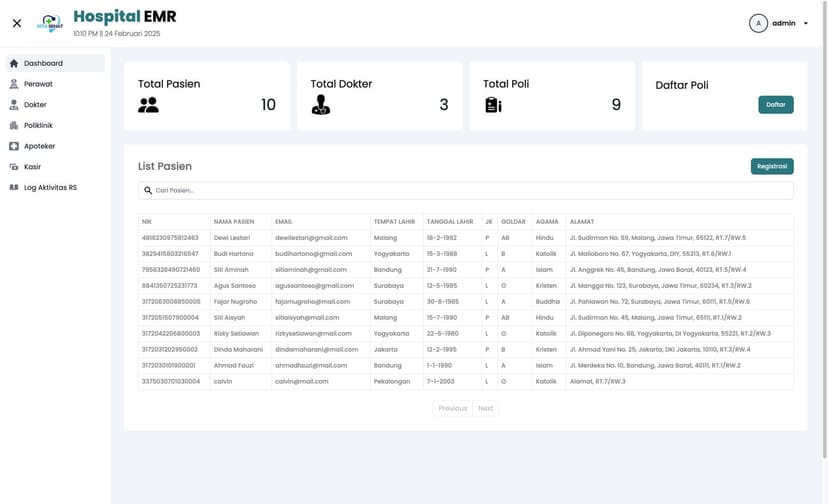Select the Dewi Lestari patient row

(x=233, y=238)
